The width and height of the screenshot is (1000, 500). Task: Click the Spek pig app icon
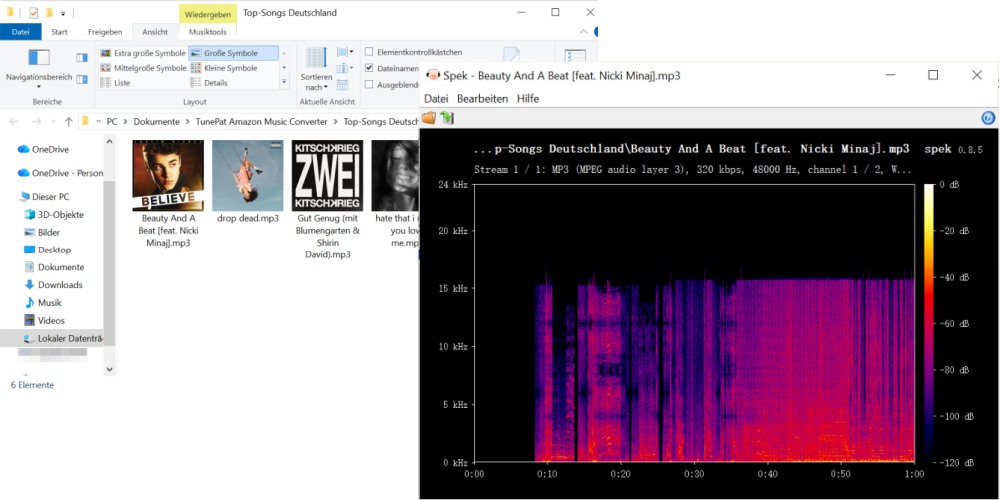point(433,75)
